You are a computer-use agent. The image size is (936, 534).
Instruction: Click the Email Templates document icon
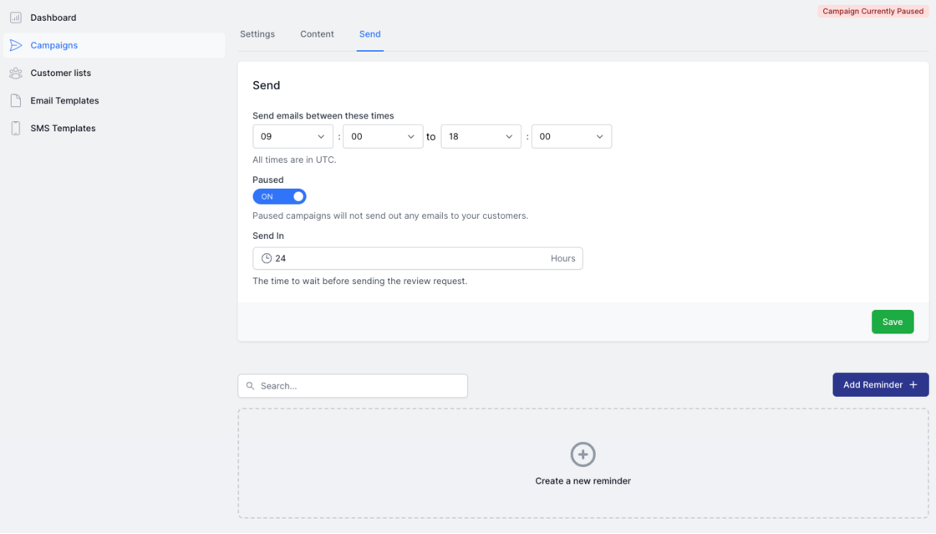coord(16,101)
